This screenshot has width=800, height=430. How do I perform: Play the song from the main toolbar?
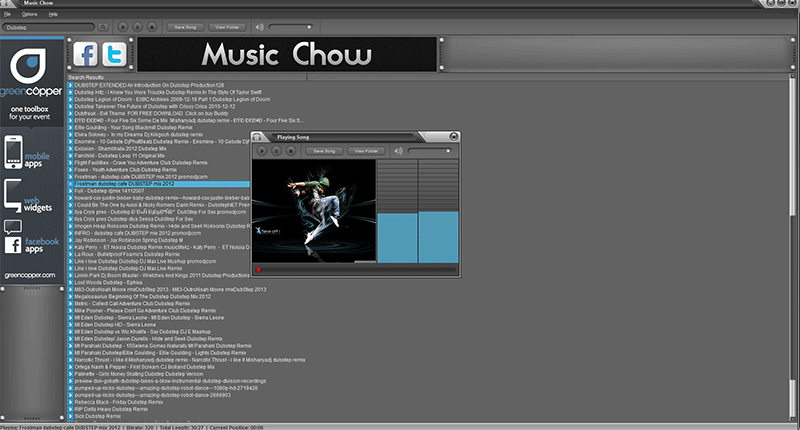point(123,27)
